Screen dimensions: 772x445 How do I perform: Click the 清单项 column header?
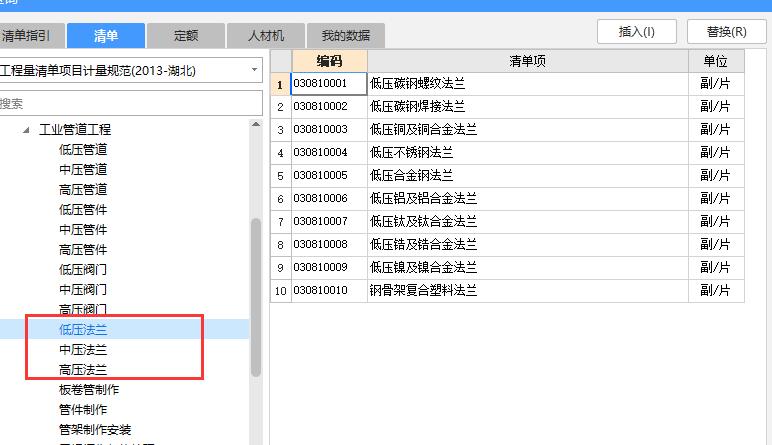(528, 61)
